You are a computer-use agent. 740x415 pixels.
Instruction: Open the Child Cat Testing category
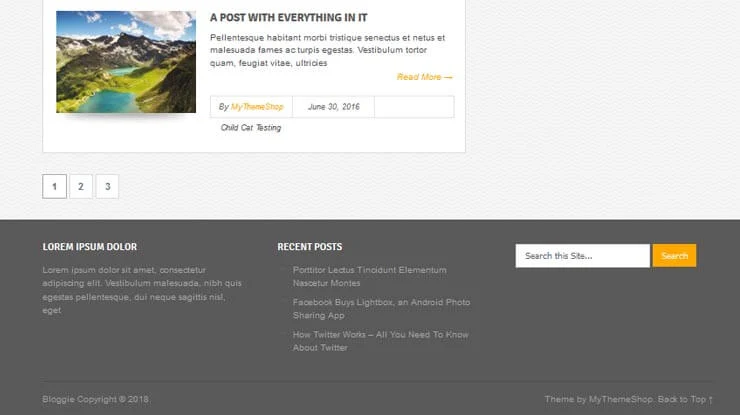tap(251, 127)
